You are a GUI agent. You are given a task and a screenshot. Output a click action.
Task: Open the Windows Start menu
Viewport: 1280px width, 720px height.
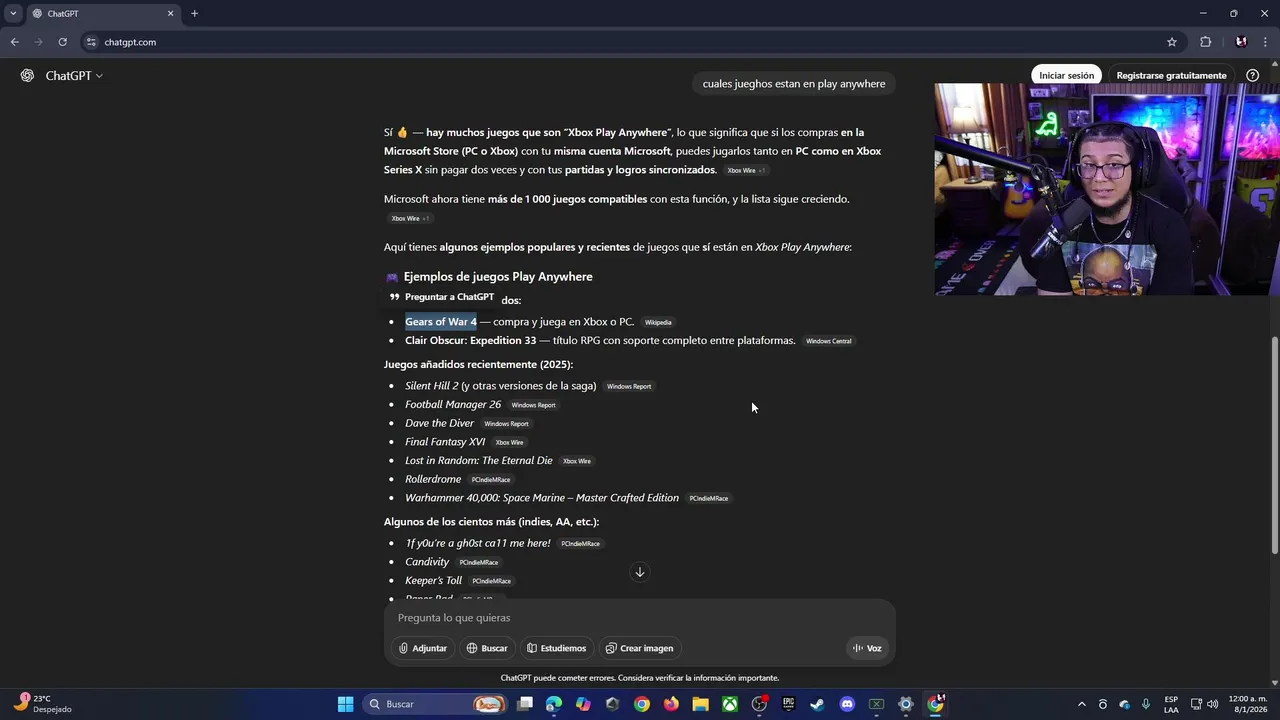click(345, 704)
